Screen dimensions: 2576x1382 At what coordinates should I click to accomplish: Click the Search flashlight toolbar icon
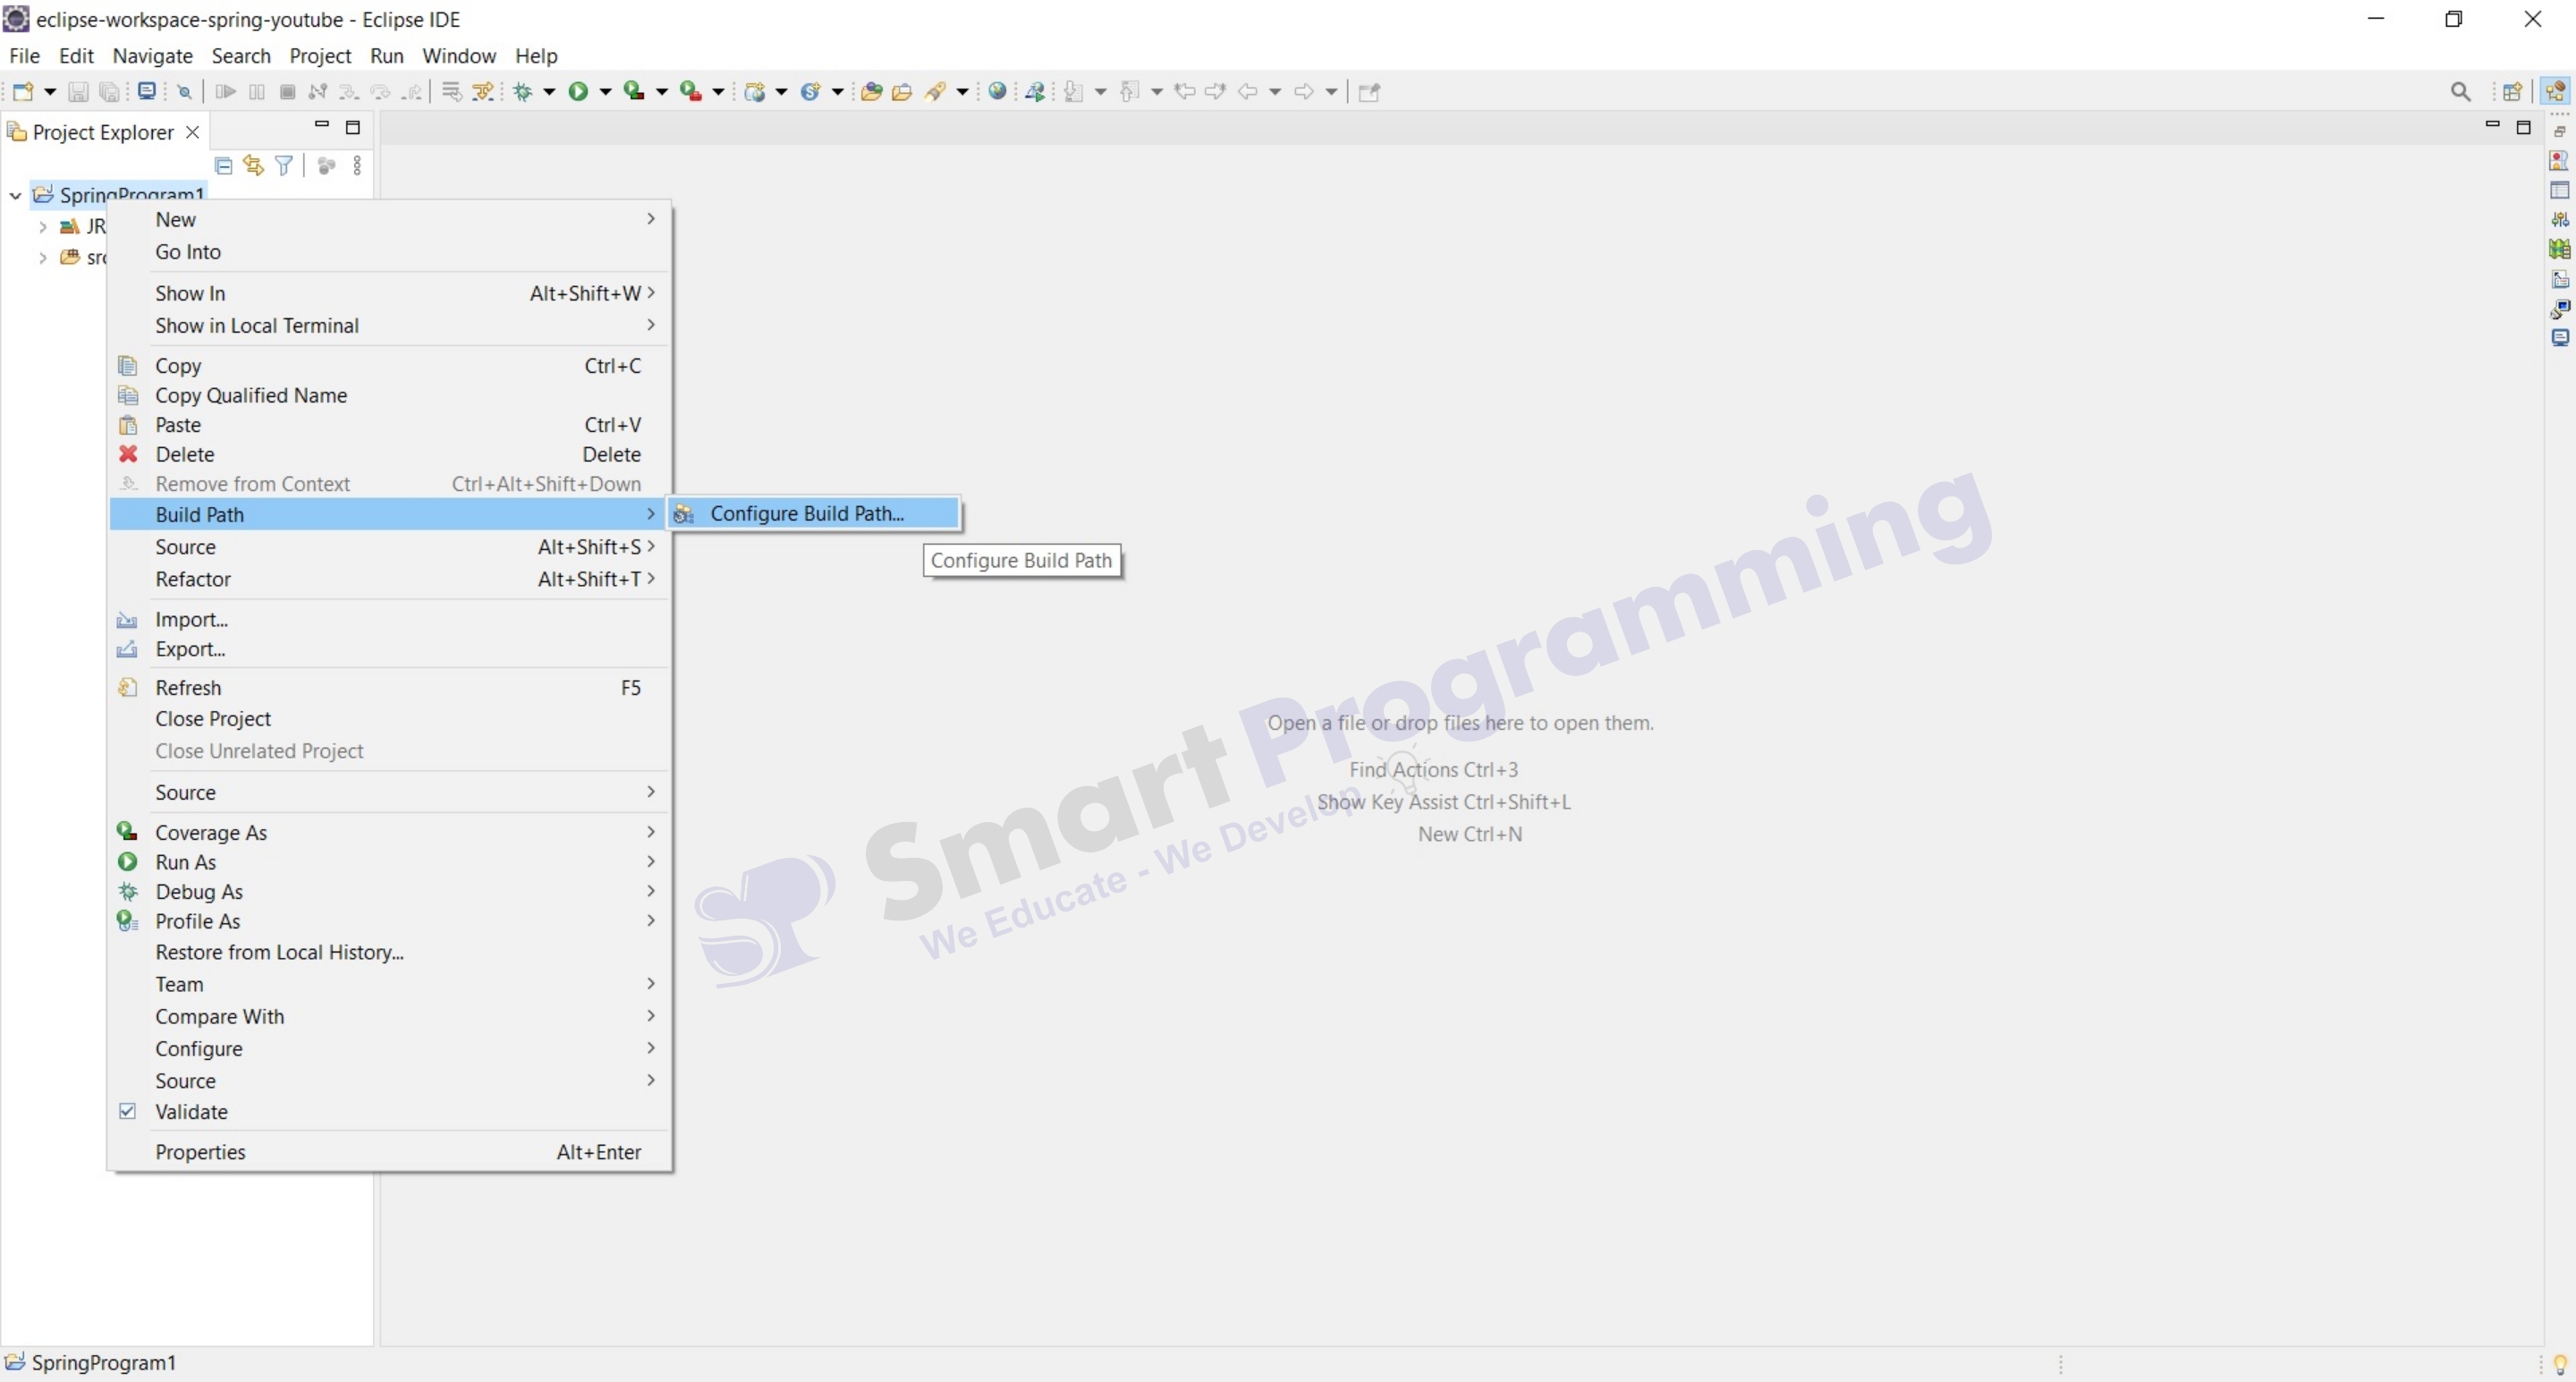[935, 92]
